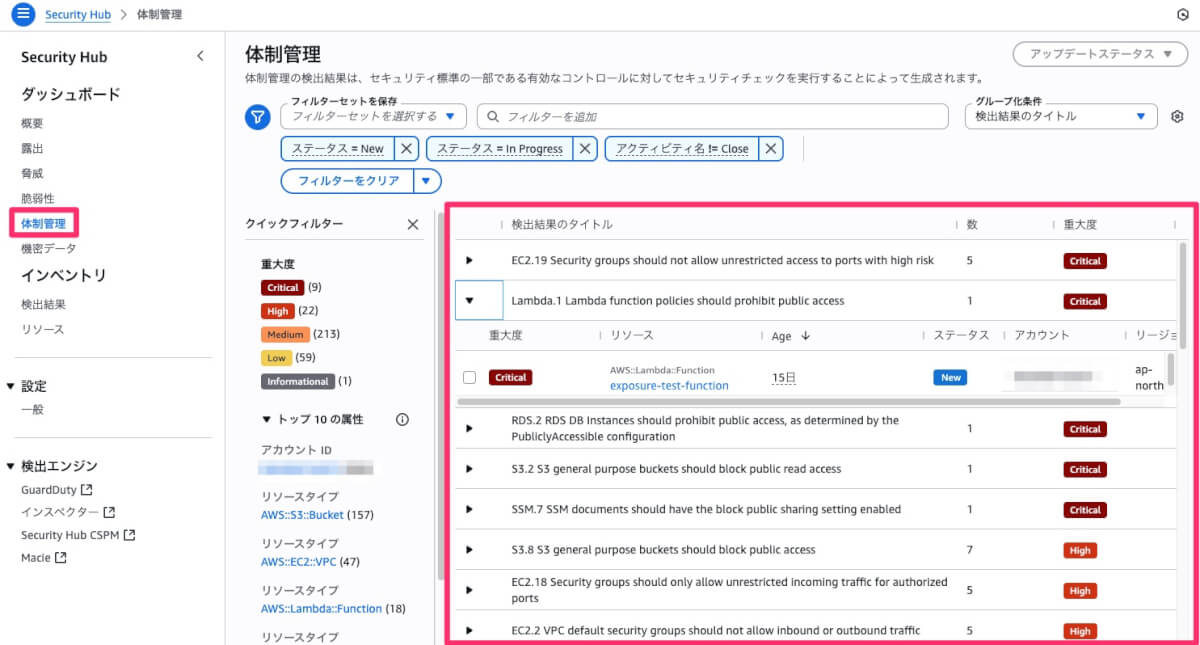Image resolution: width=1200 pixels, height=645 pixels.
Task: Close the クイックフィルター panel
Action: (413, 225)
